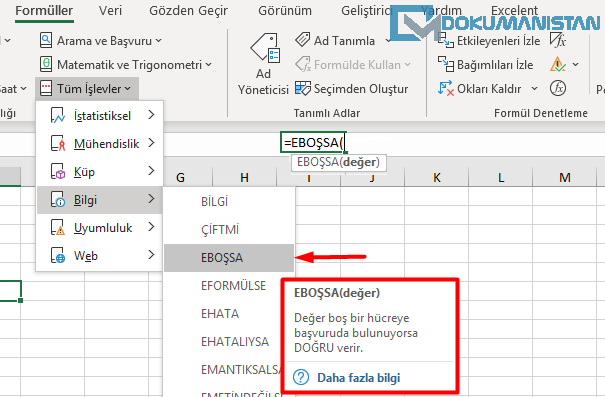Switch to the Görünüm tab
Screen dimensions: 605x397
[x=285, y=10]
